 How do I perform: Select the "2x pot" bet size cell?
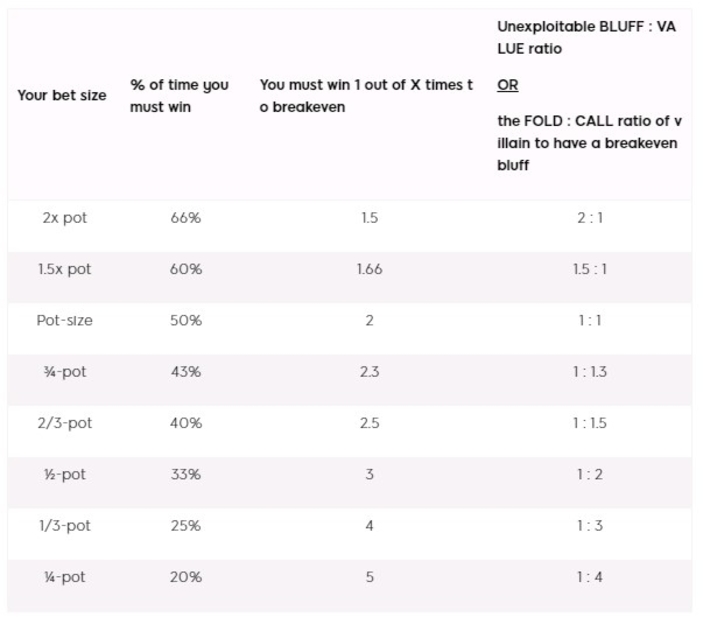65,217
